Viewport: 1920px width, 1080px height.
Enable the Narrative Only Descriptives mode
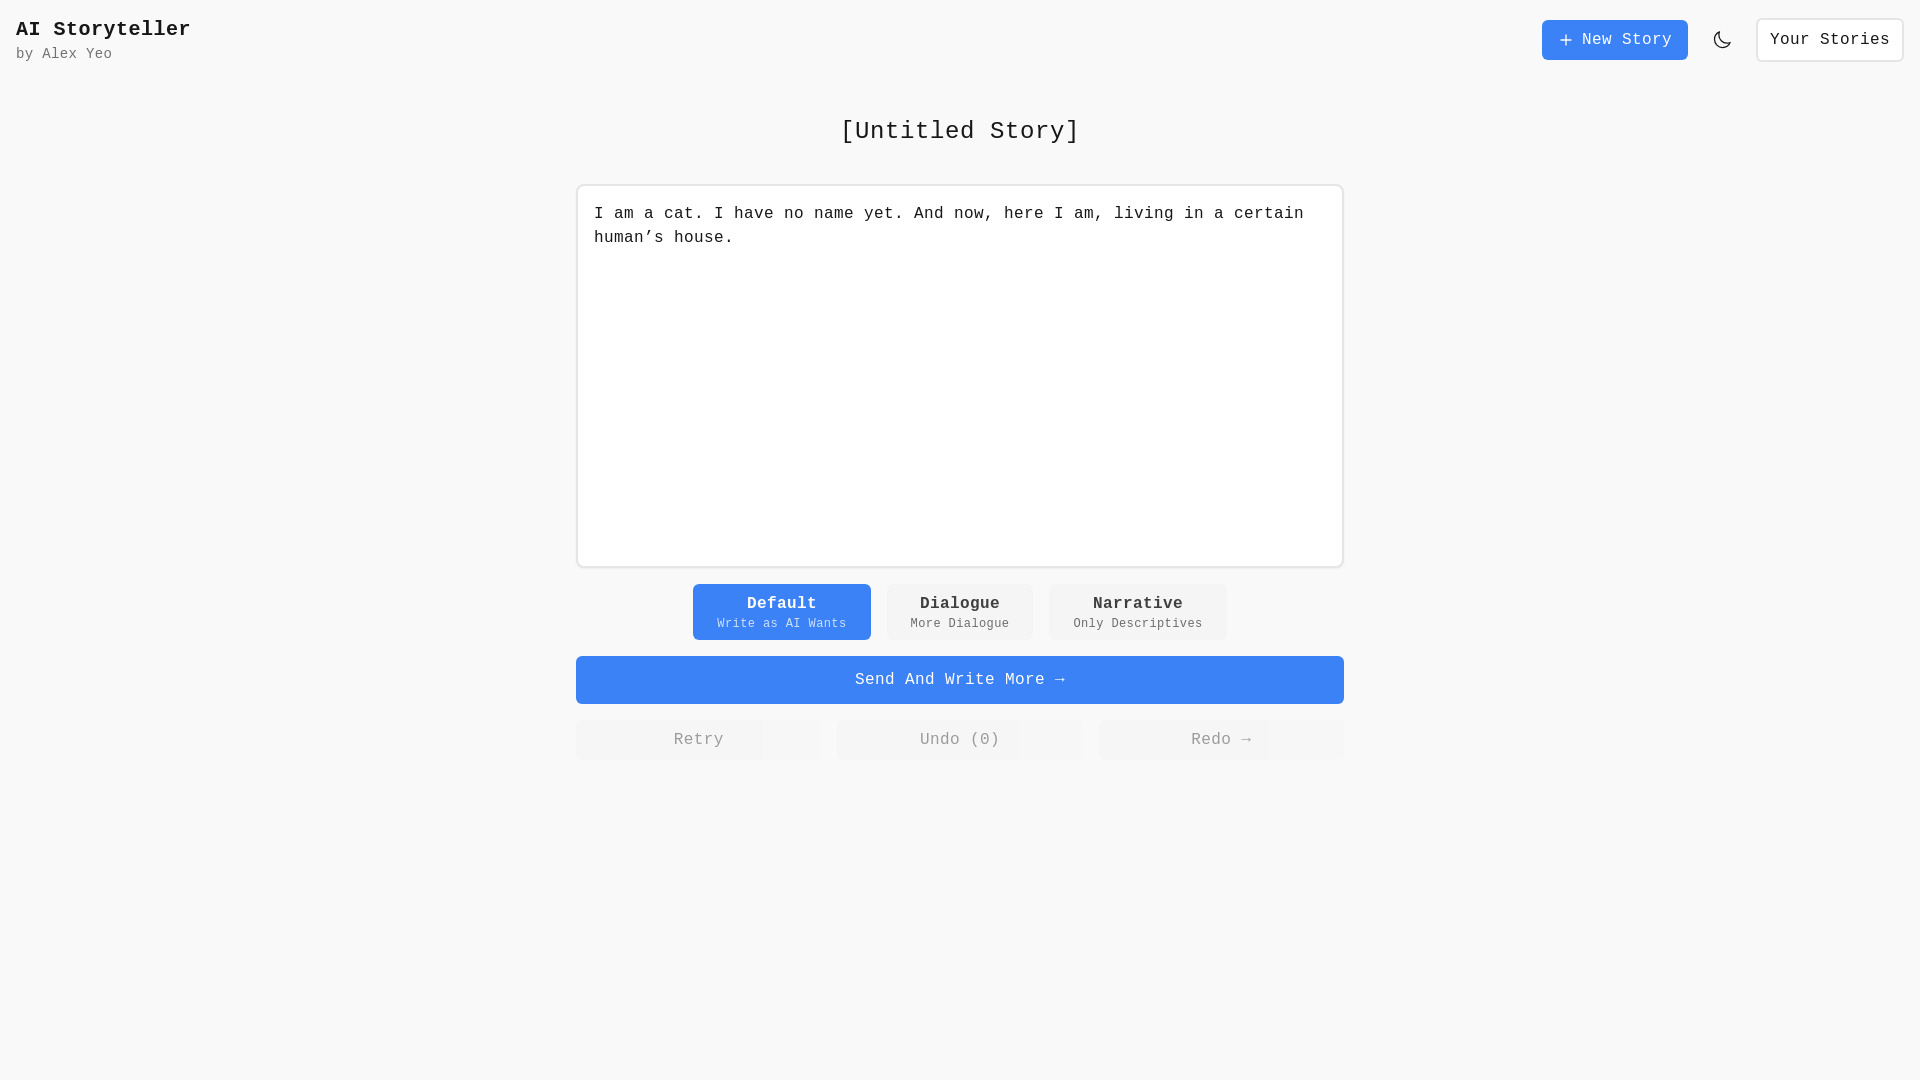(1138, 611)
